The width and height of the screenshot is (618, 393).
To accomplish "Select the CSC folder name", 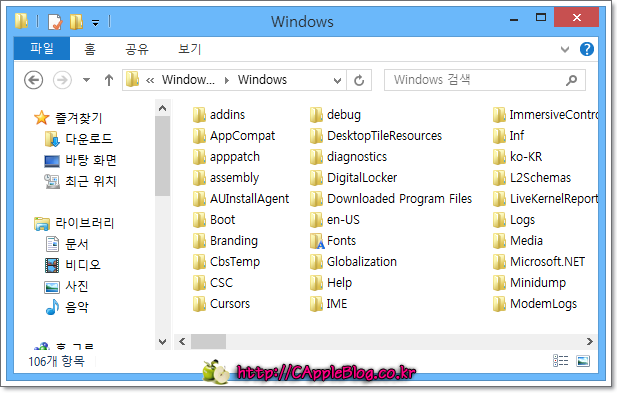I will (x=222, y=283).
